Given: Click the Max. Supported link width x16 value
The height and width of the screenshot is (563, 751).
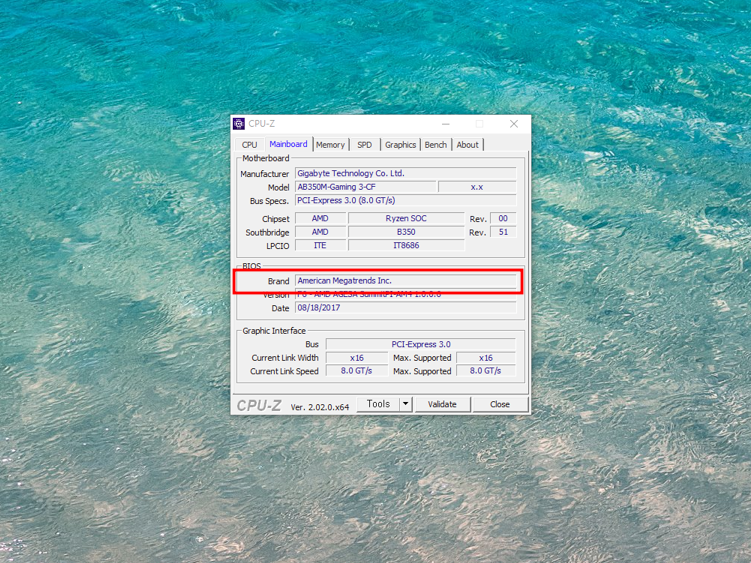Looking at the screenshot, I should pyautogui.click(x=486, y=358).
